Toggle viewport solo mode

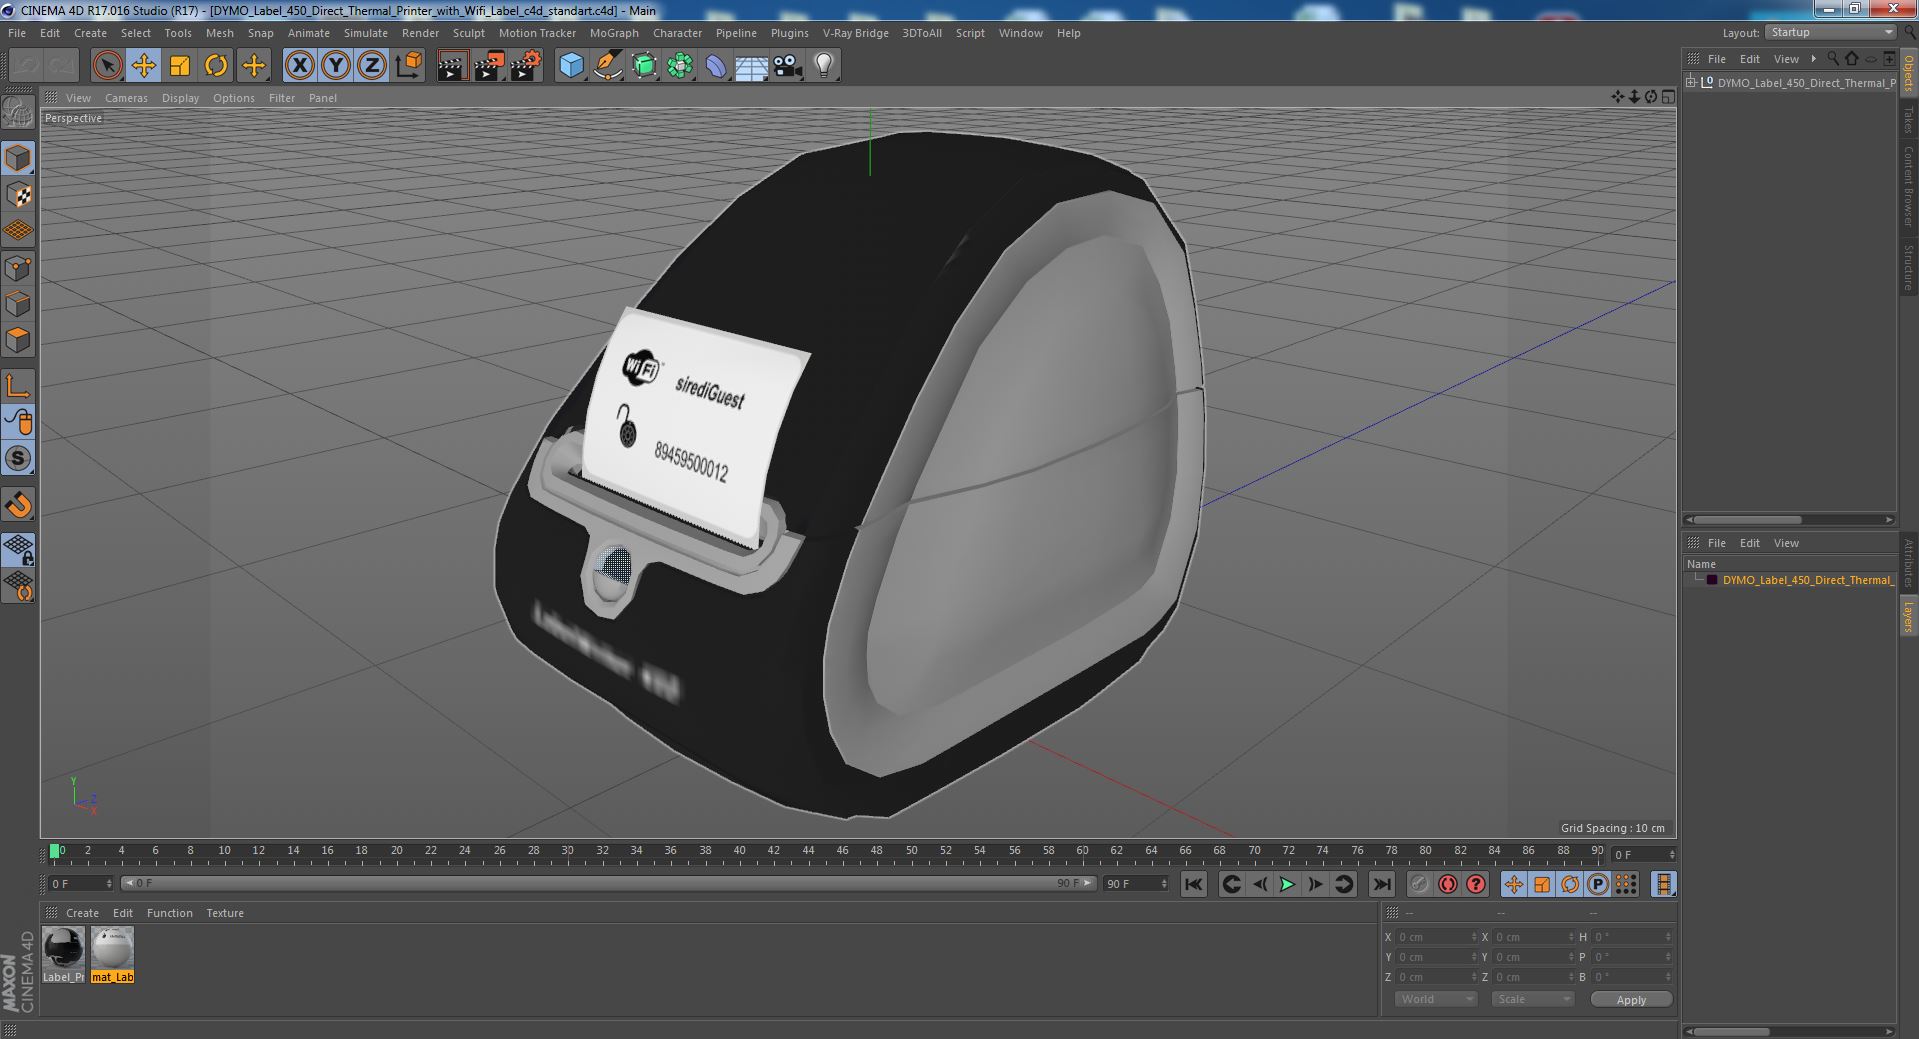coord(18,458)
